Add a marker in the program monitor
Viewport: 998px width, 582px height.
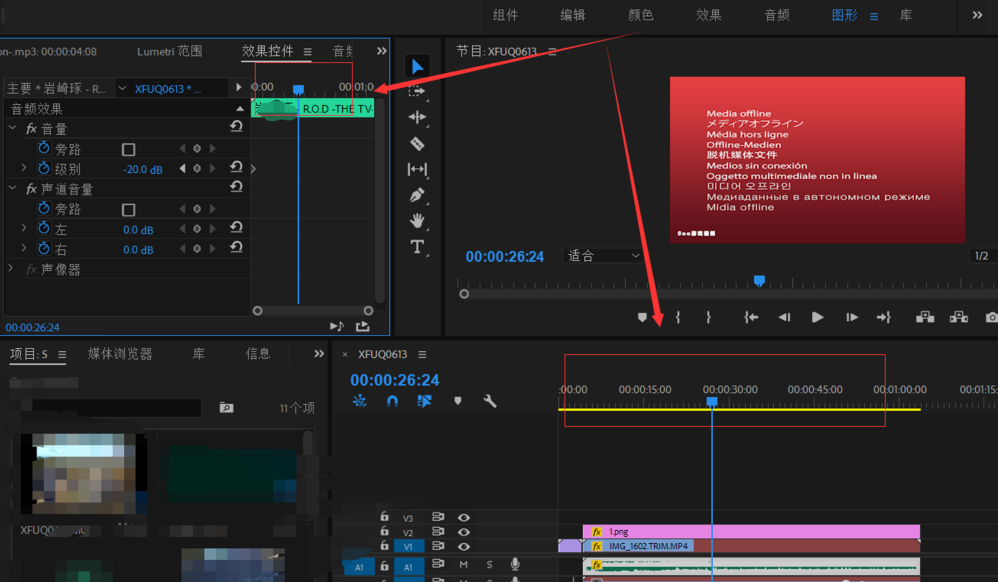(x=643, y=316)
